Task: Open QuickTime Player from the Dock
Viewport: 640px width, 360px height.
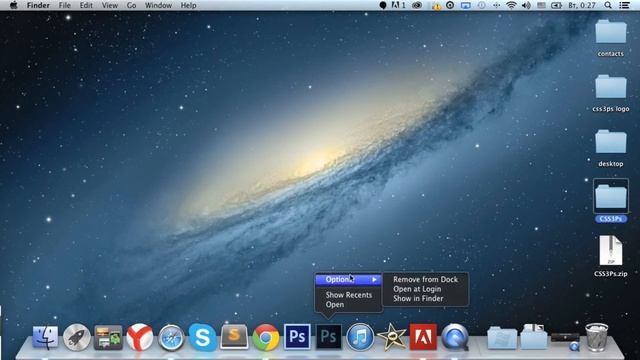Action: click(x=455, y=337)
